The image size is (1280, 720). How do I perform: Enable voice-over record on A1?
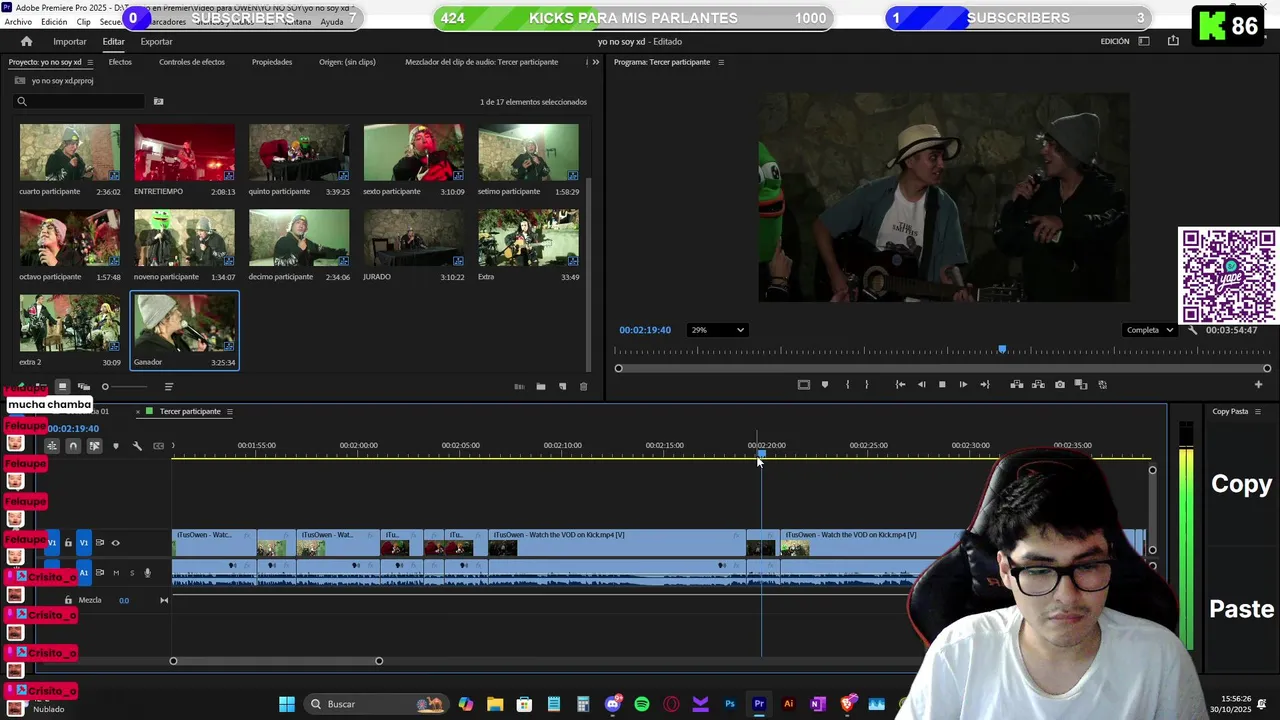click(147, 573)
